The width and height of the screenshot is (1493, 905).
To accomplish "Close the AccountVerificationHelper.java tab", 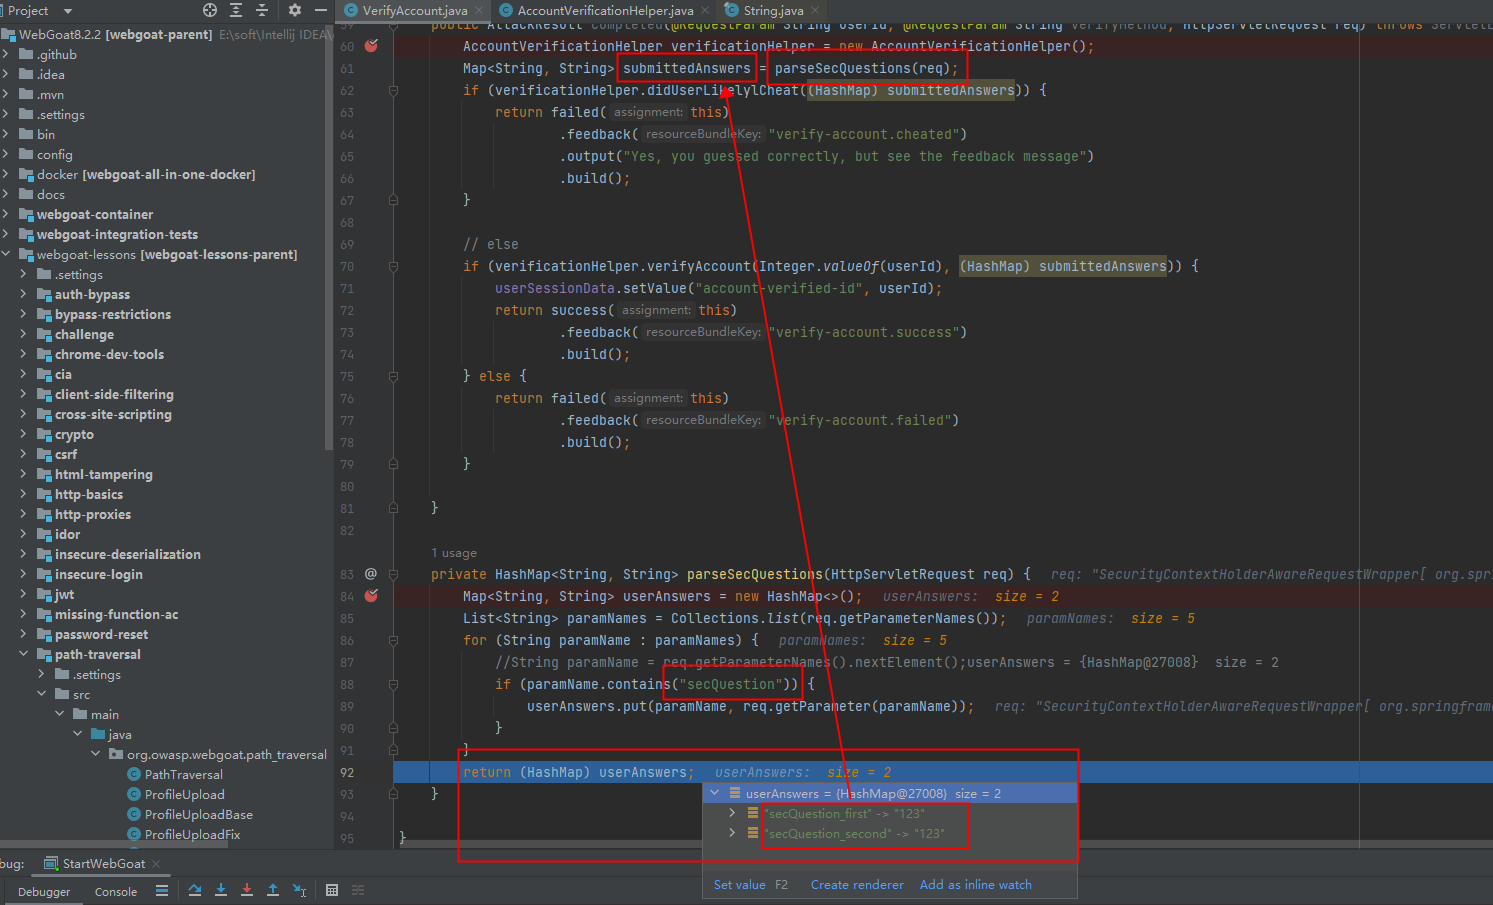I will pyautogui.click(x=705, y=10).
